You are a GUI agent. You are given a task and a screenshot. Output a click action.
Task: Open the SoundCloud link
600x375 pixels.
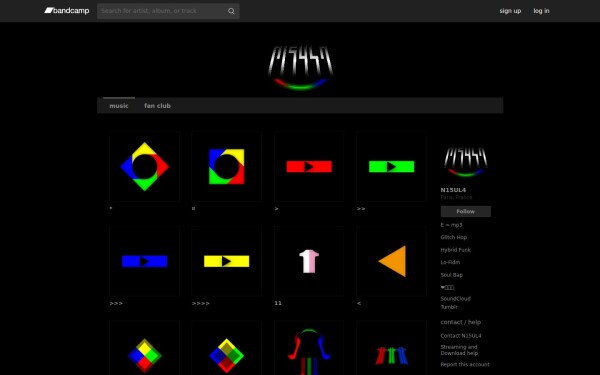click(455, 298)
